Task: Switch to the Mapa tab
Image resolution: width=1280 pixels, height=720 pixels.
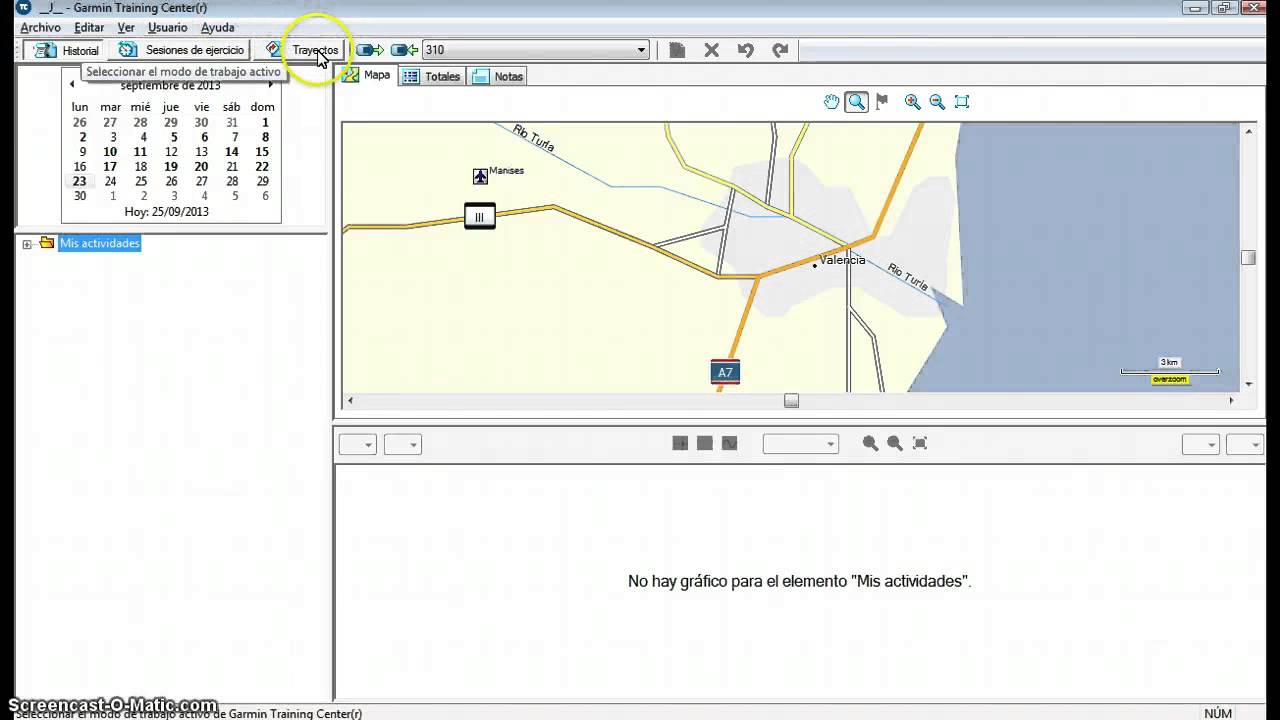Action: pyautogui.click(x=367, y=76)
